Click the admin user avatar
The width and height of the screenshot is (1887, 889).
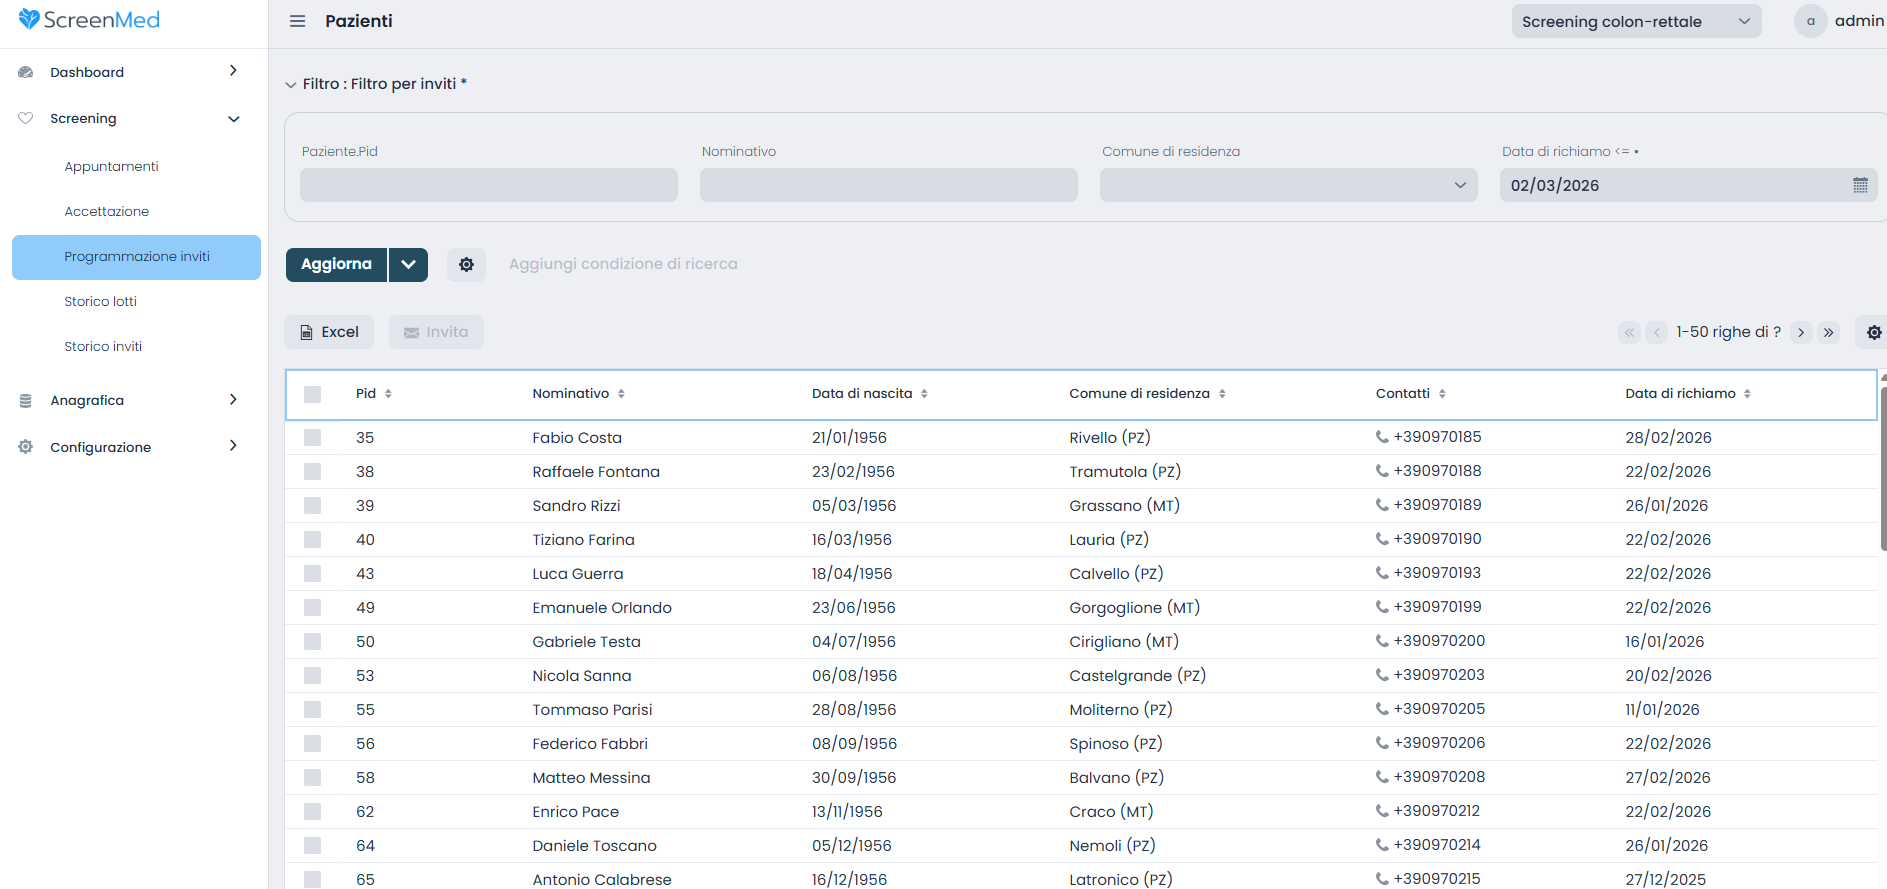point(1810,21)
